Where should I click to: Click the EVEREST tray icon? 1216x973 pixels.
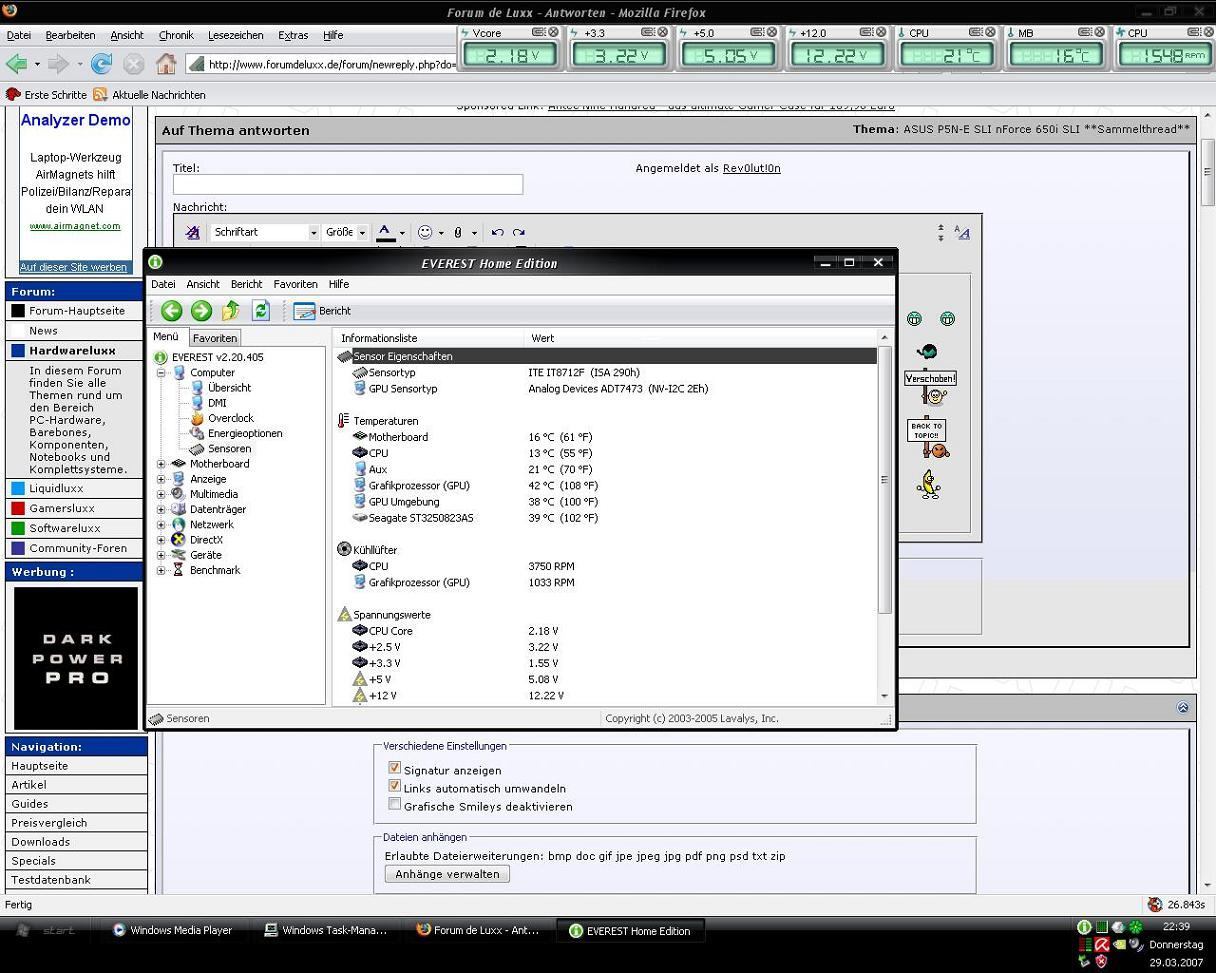(1084, 927)
